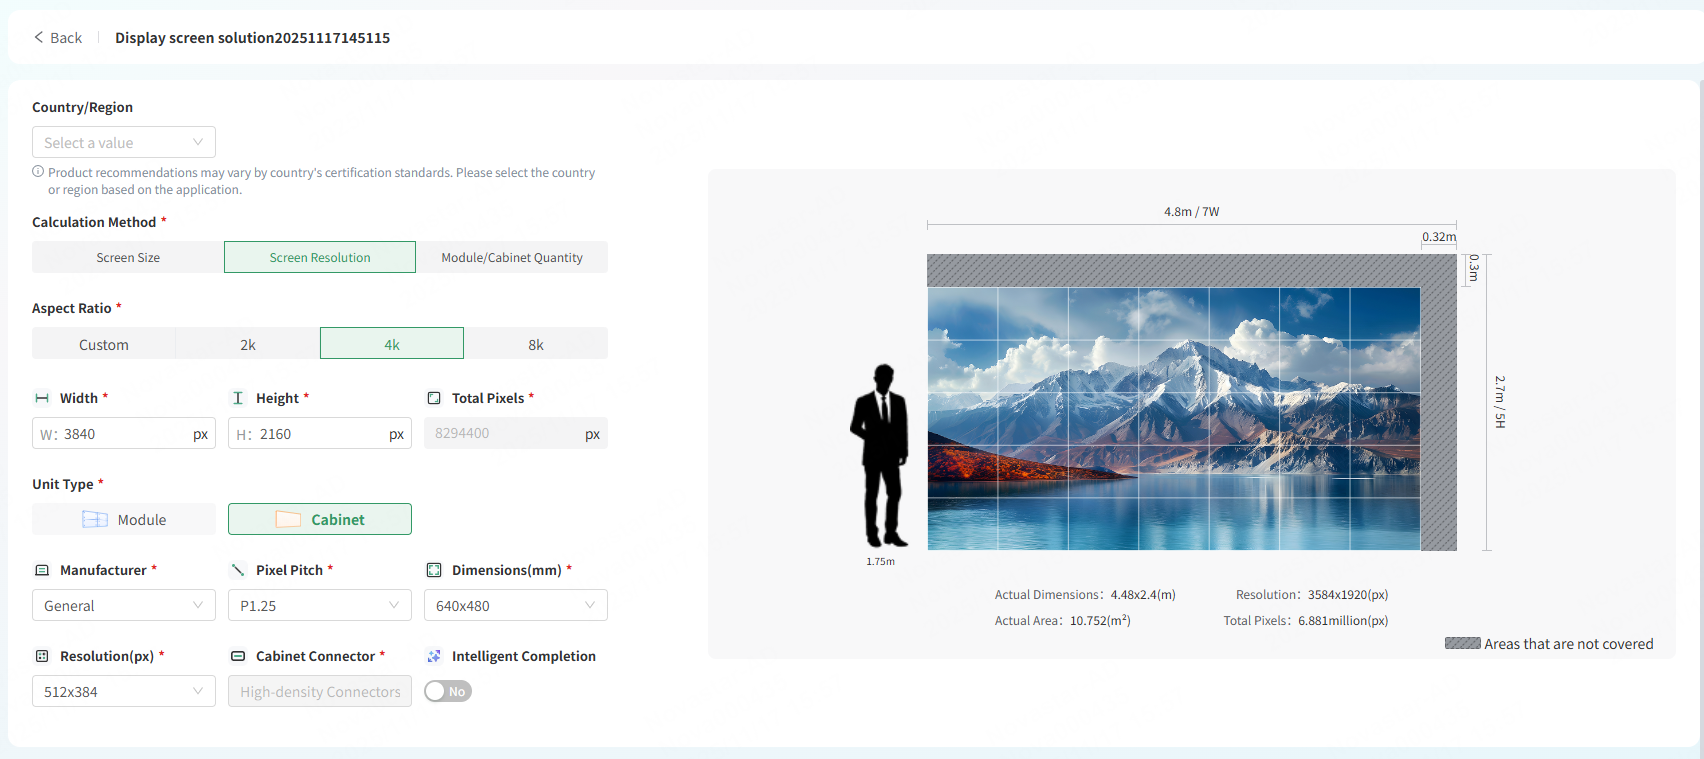1704x759 pixels.
Task: Toggle the Intelligent Completion switch
Action: tap(448, 691)
